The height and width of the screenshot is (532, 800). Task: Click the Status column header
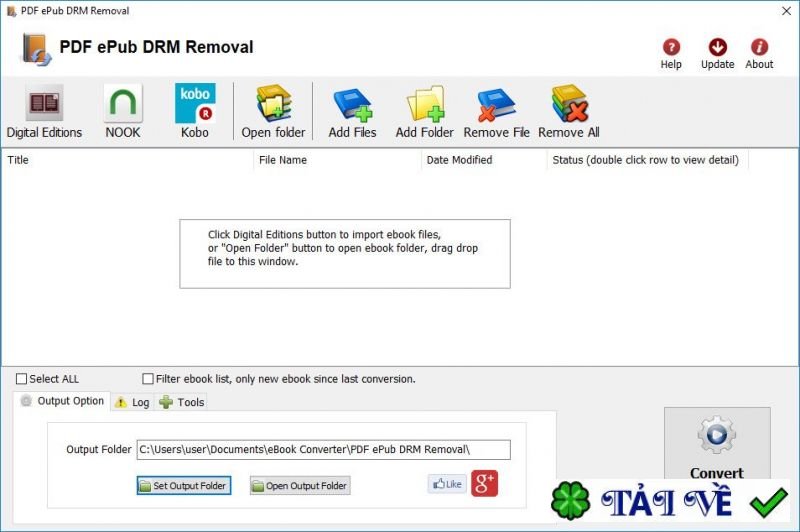pyautogui.click(x=647, y=160)
